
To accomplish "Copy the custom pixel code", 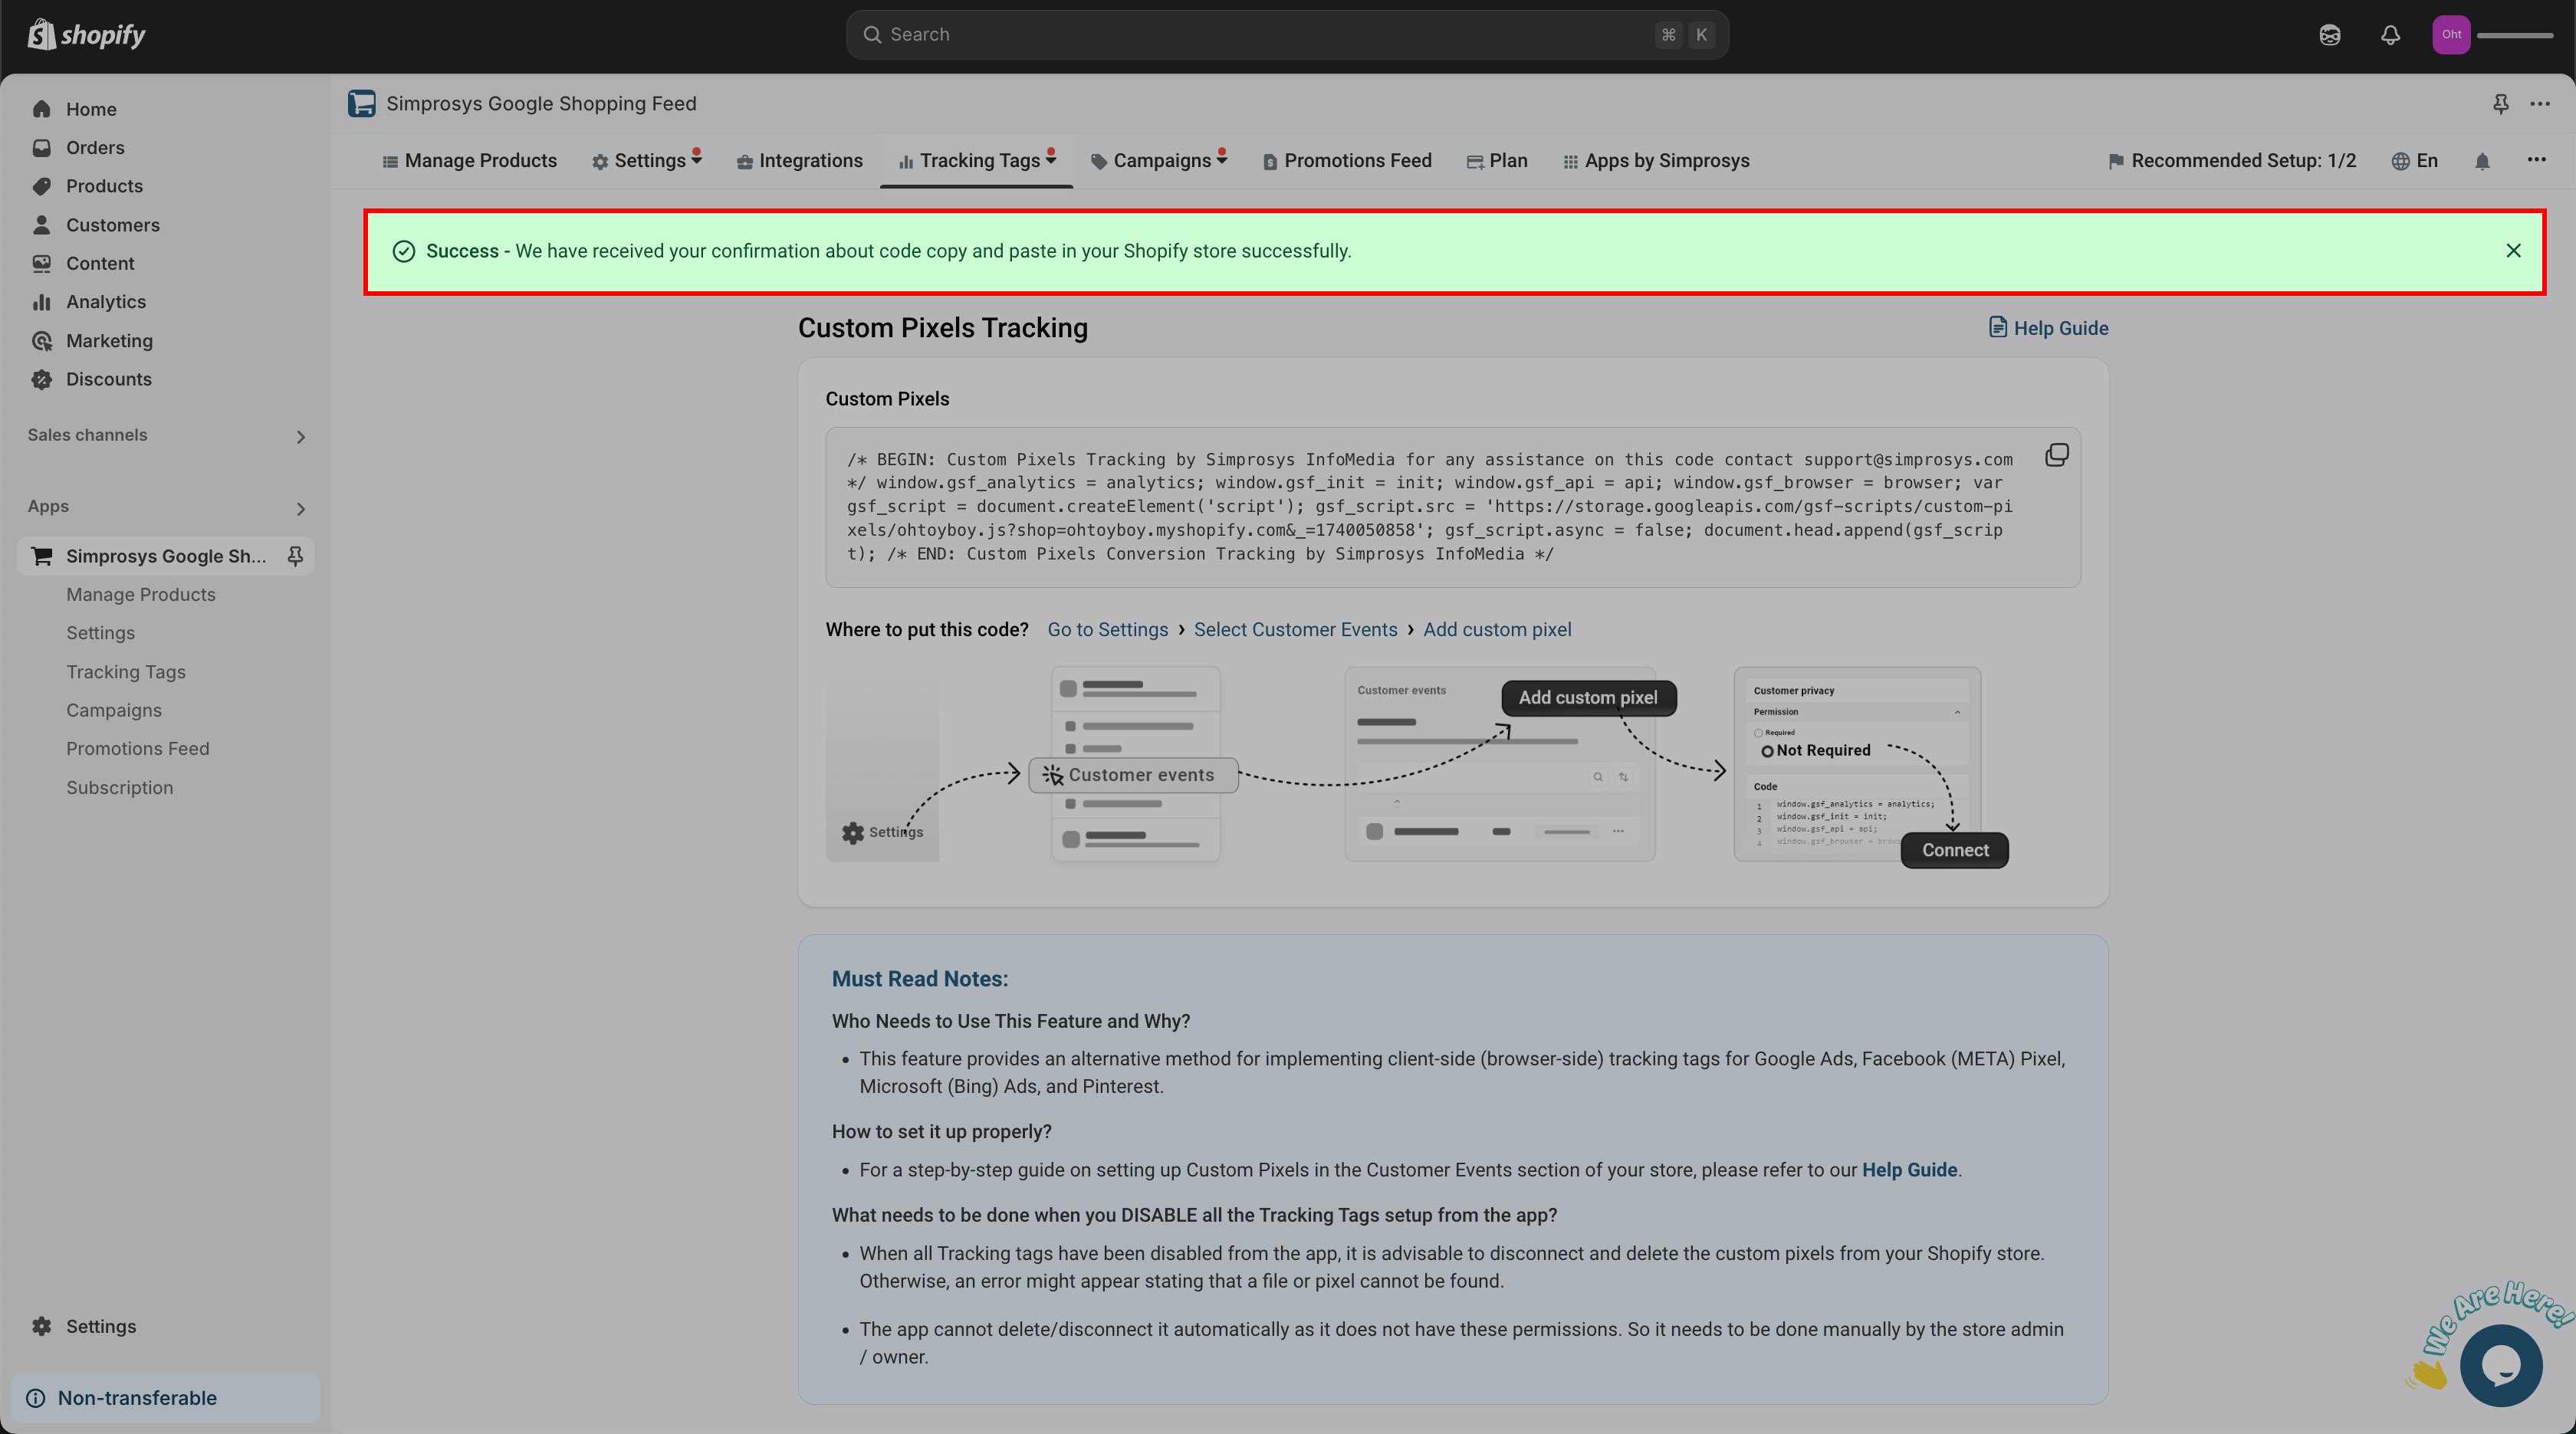I will [x=2056, y=456].
